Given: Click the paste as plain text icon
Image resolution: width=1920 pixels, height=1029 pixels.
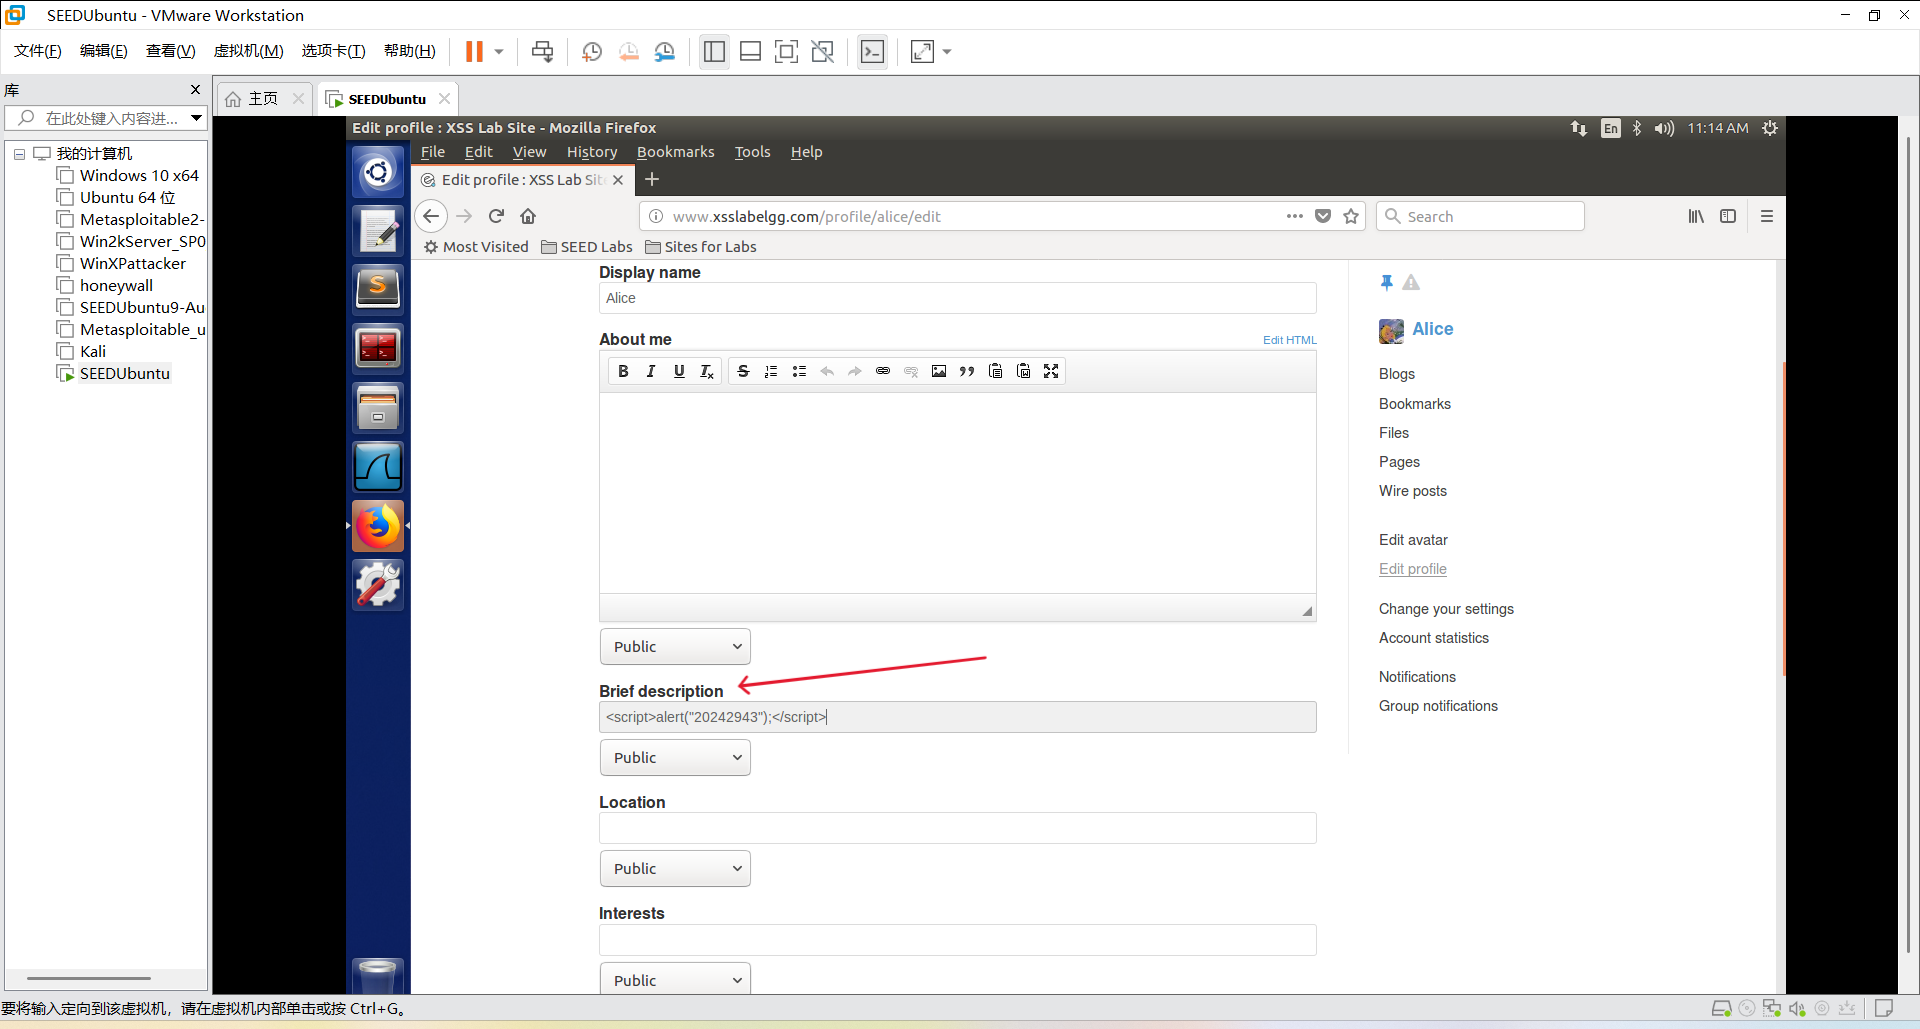Looking at the screenshot, I should click(995, 371).
